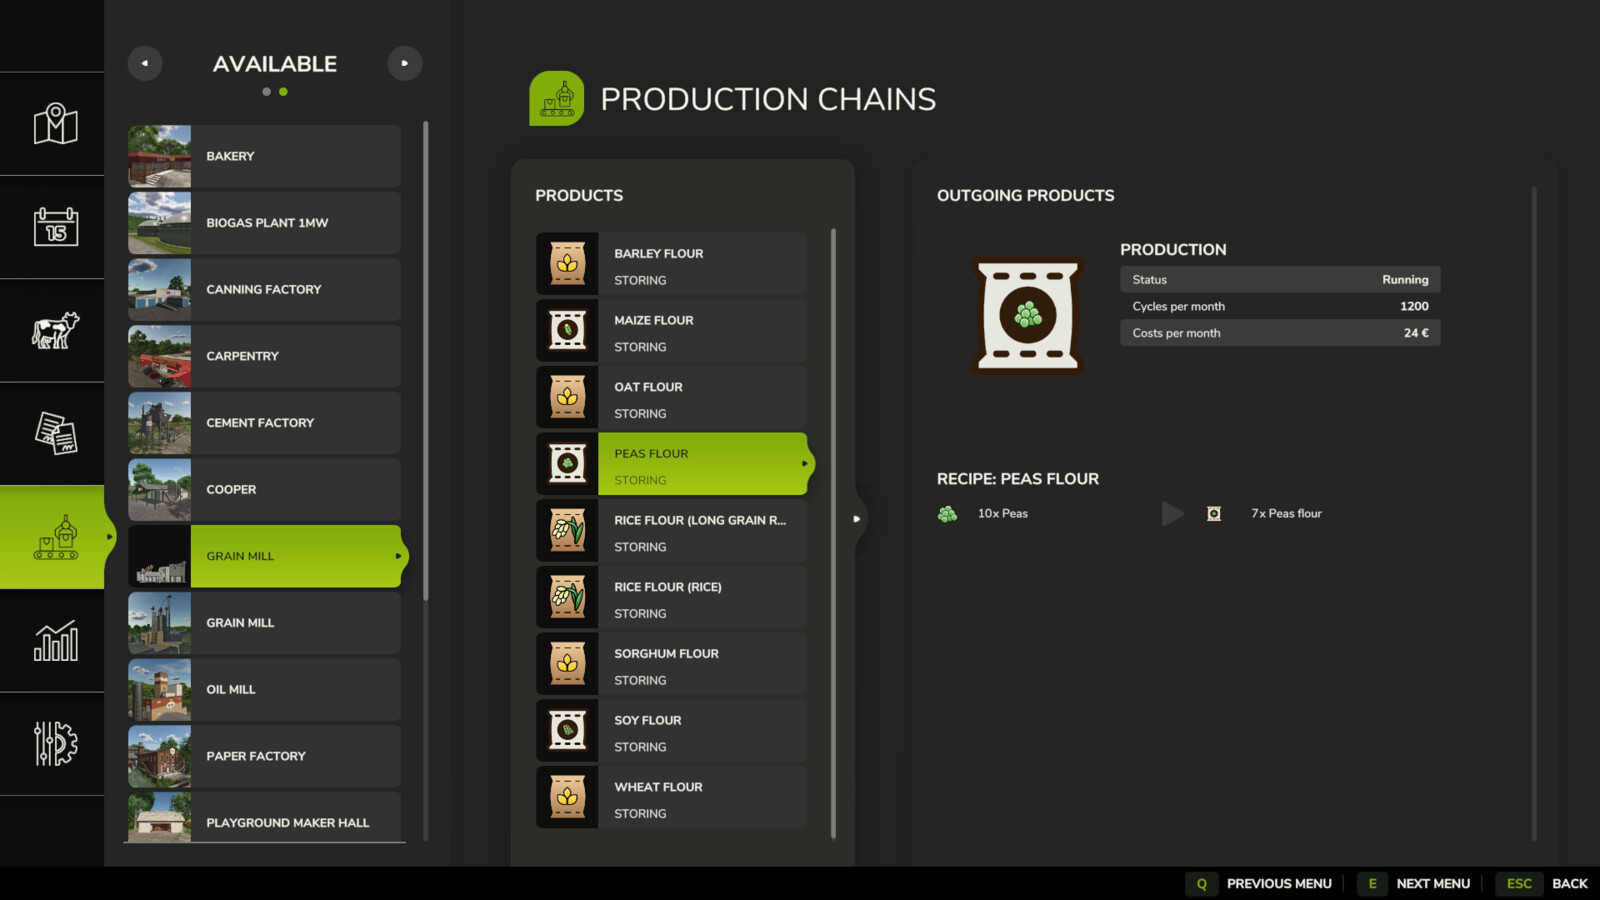Click the Cement Factory thumbnail
The width and height of the screenshot is (1600, 900).
pos(160,423)
